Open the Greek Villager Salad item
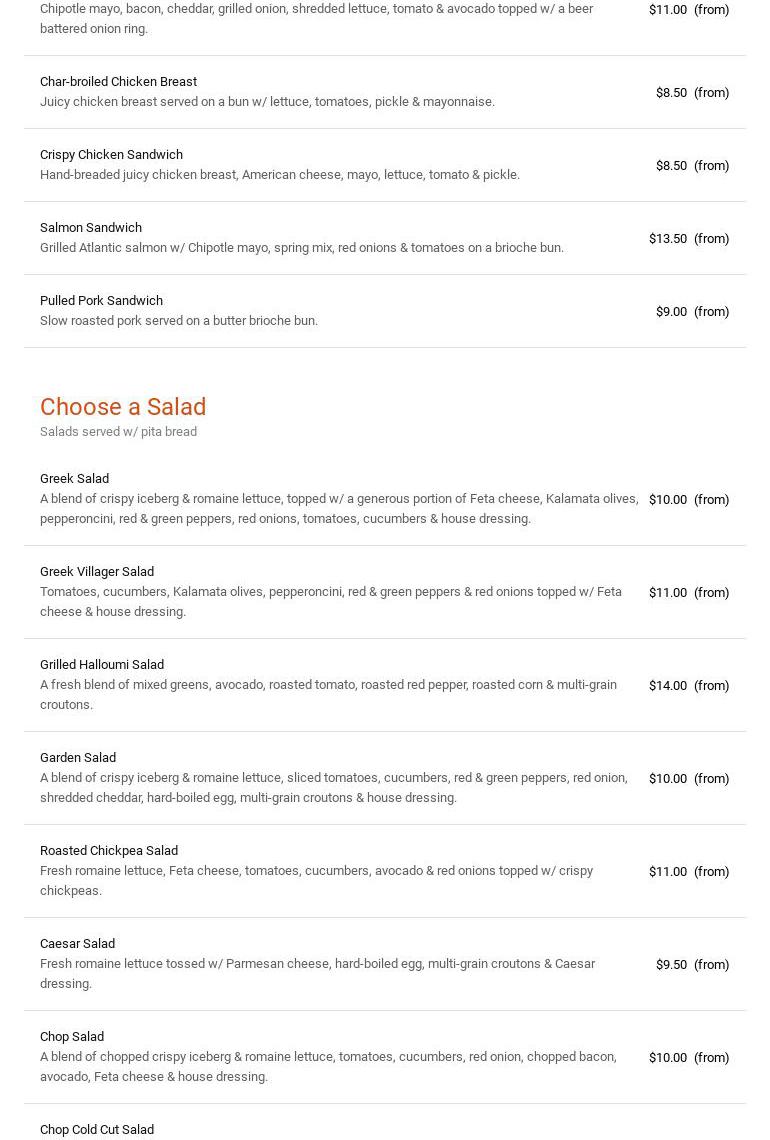This screenshot has width=770, height=1140. click(97, 572)
